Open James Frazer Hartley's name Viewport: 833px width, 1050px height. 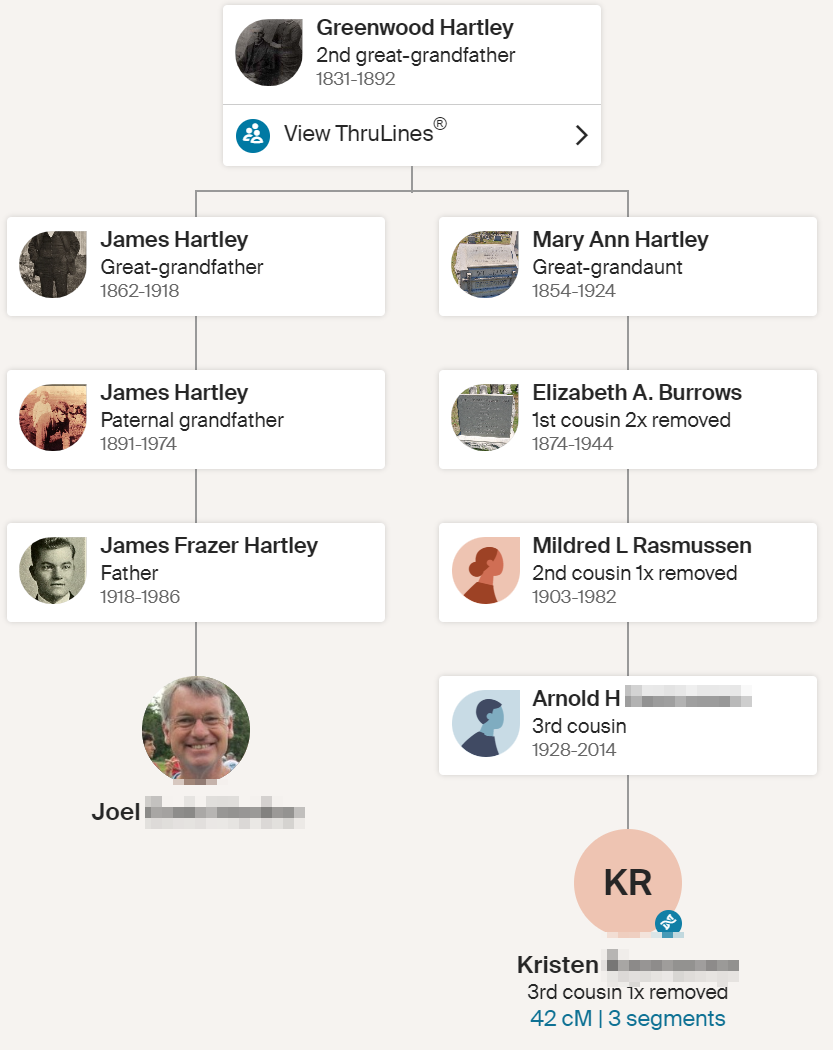209,546
